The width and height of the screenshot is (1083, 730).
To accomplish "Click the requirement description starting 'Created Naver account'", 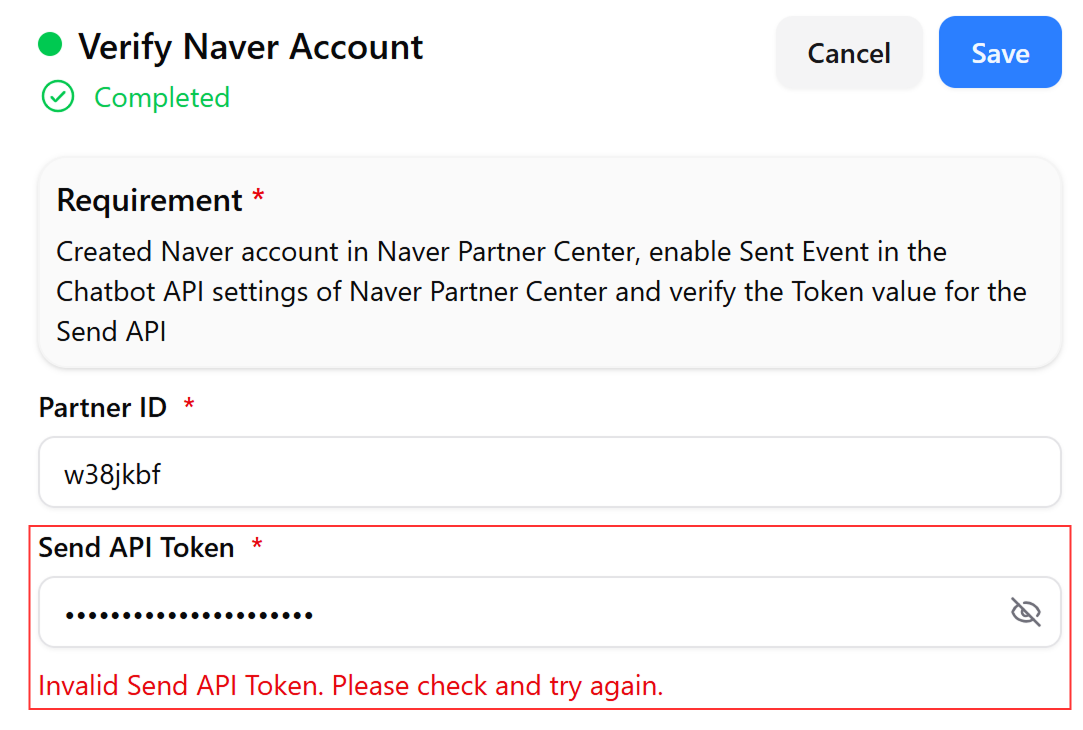I will tap(542, 291).
